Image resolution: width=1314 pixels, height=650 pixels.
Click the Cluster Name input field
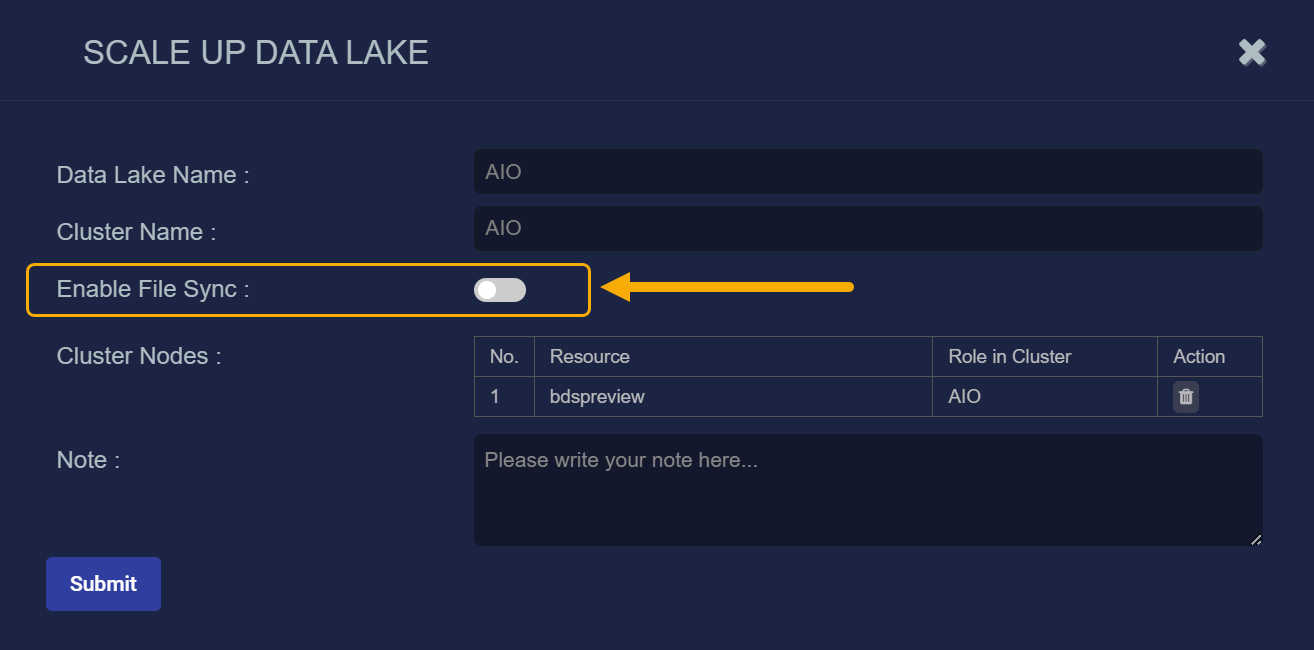pos(867,228)
